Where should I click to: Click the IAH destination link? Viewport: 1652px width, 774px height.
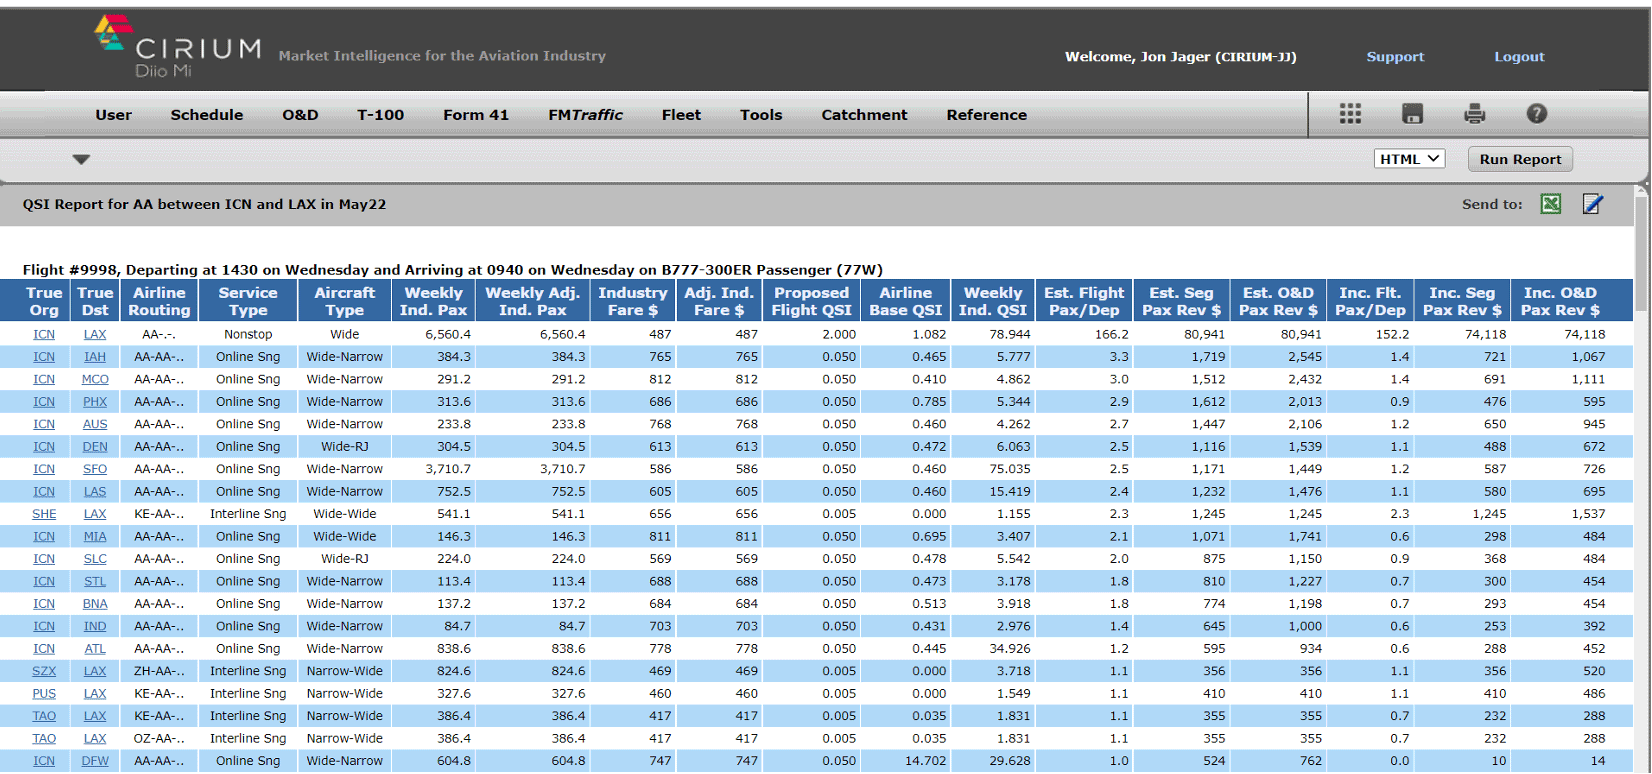(x=95, y=357)
